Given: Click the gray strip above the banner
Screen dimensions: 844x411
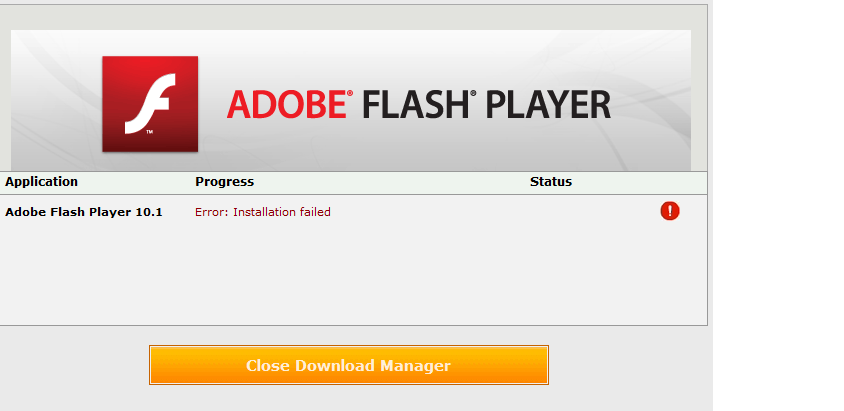Looking at the screenshot, I should 350,17.
